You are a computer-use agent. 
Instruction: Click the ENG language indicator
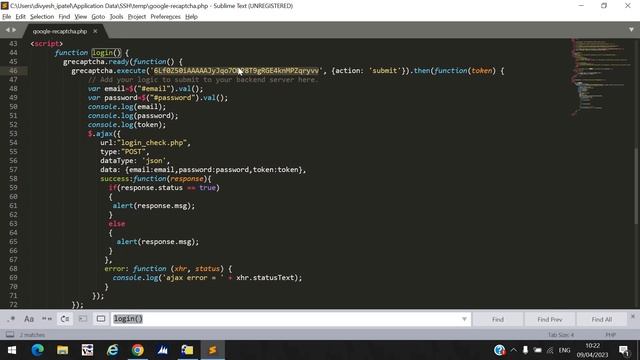click(564, 350)
